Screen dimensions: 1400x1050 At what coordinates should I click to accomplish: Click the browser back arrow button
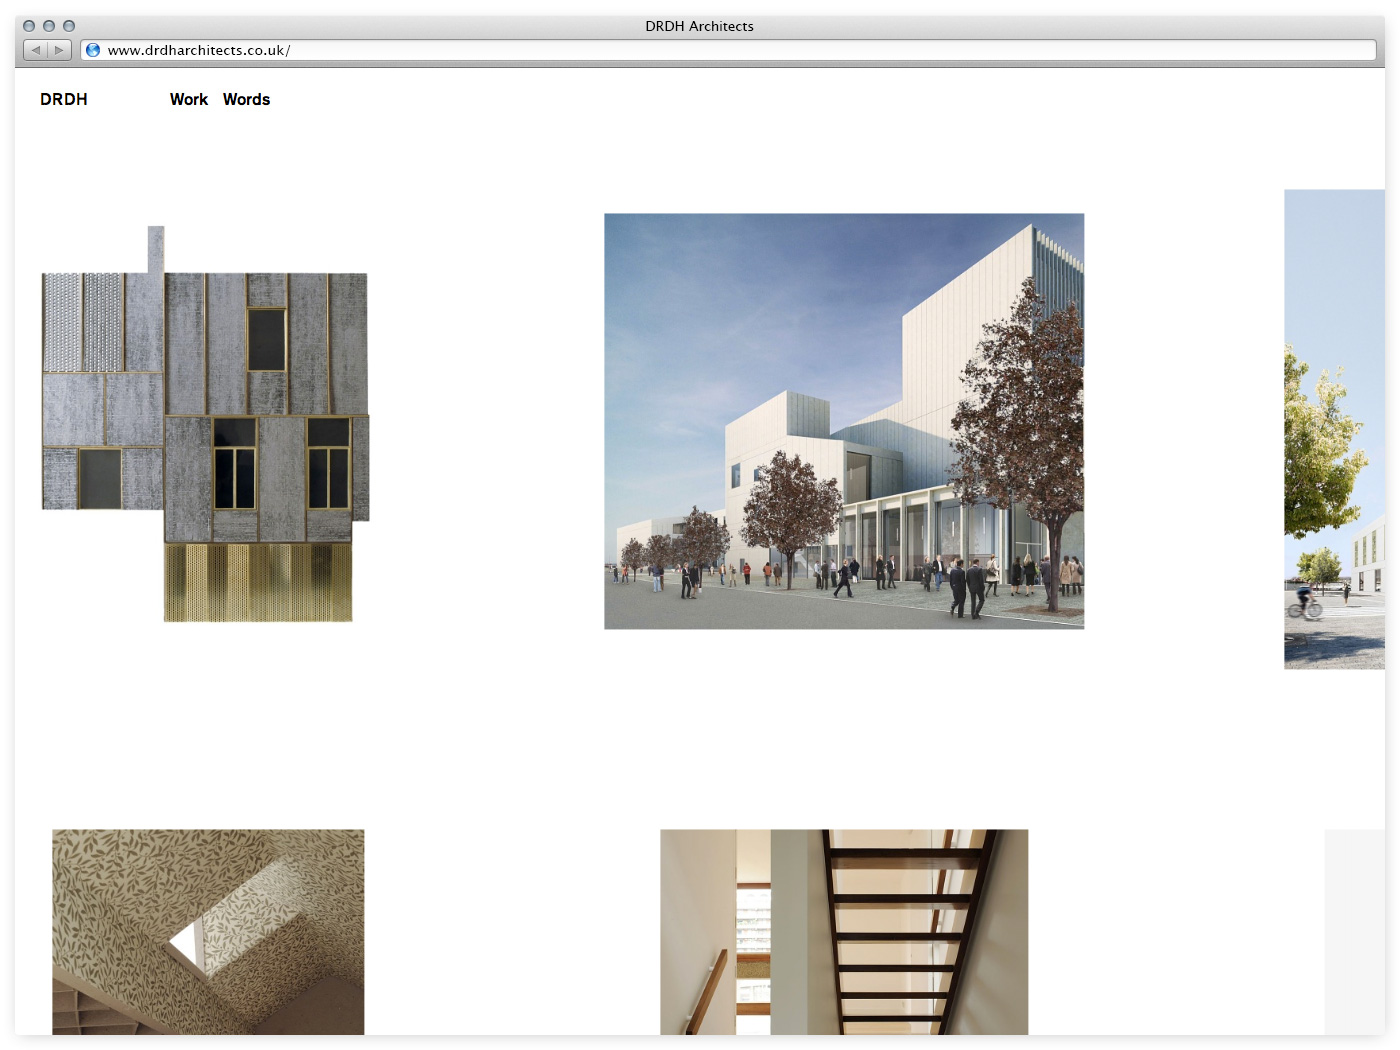36,50
